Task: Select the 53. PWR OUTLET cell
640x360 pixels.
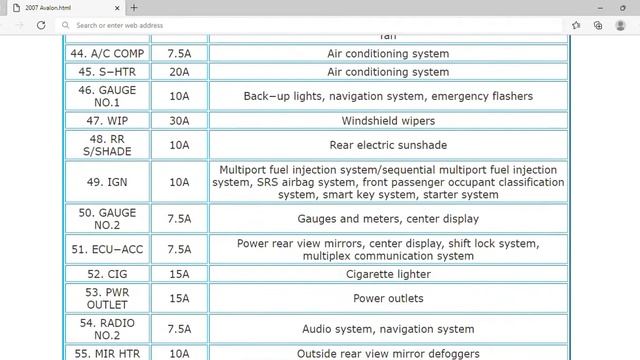Action: [107, 298]
